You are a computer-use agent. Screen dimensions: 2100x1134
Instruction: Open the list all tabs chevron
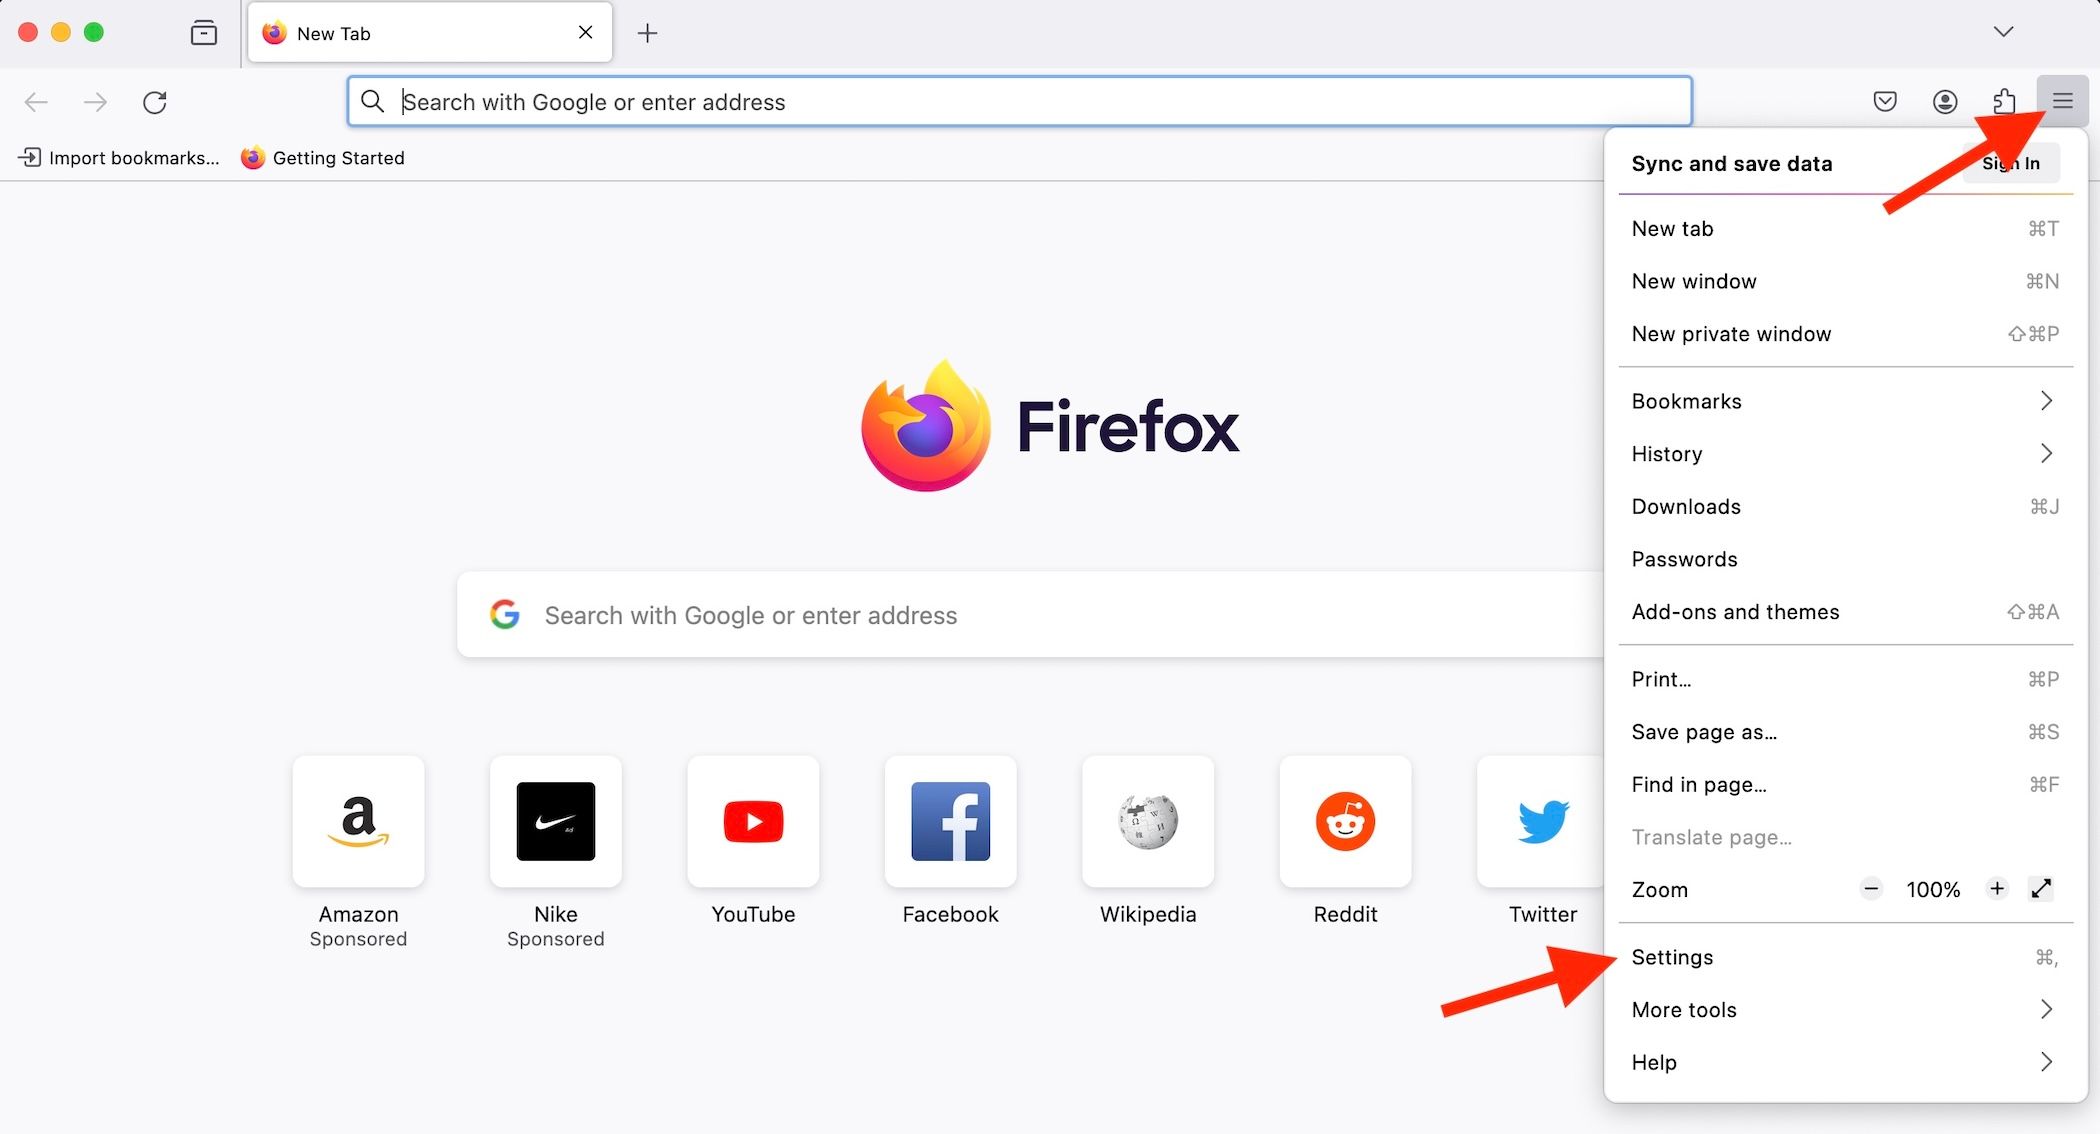tap(2004, 31)
